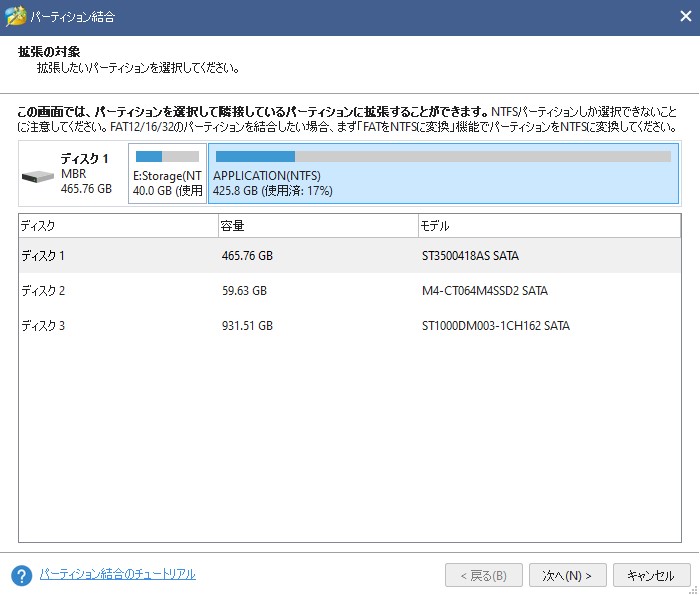Click the APPLICATION partition usage bar

coord(443,157)
